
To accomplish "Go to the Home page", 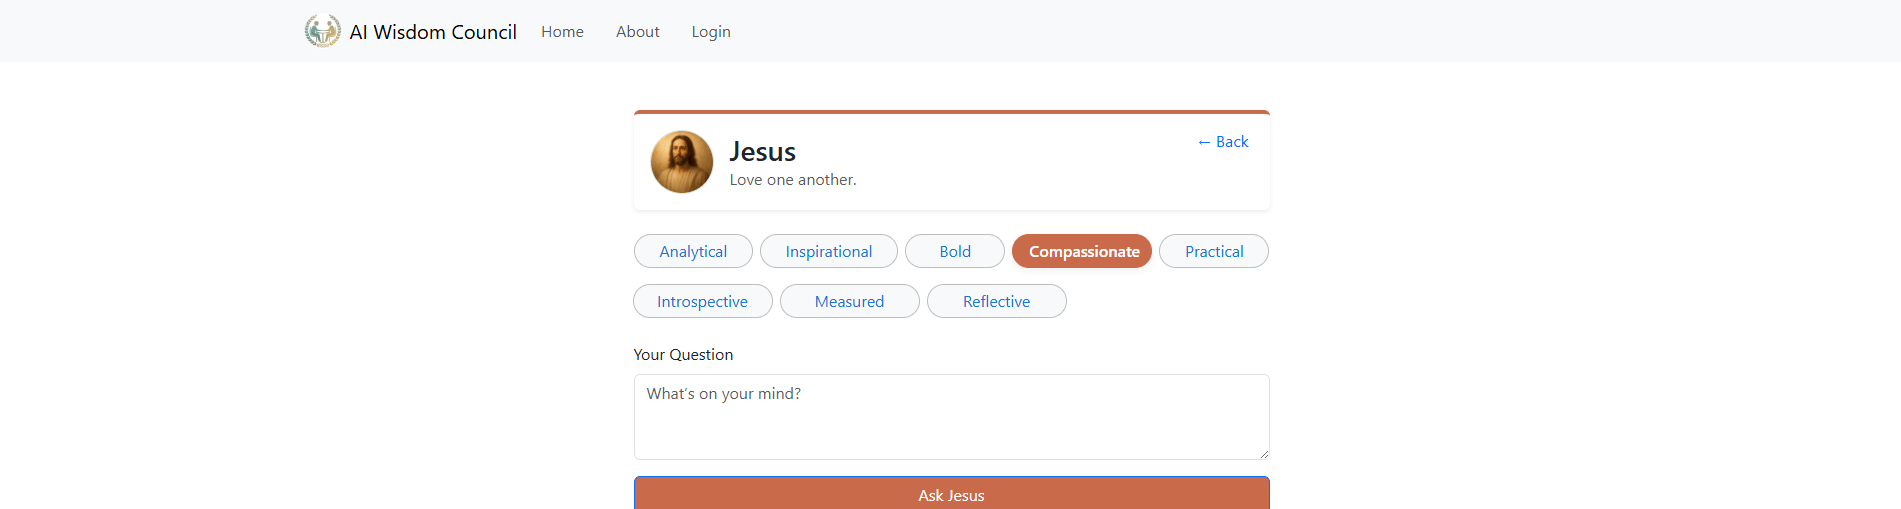I will click(x=562, y=32).
